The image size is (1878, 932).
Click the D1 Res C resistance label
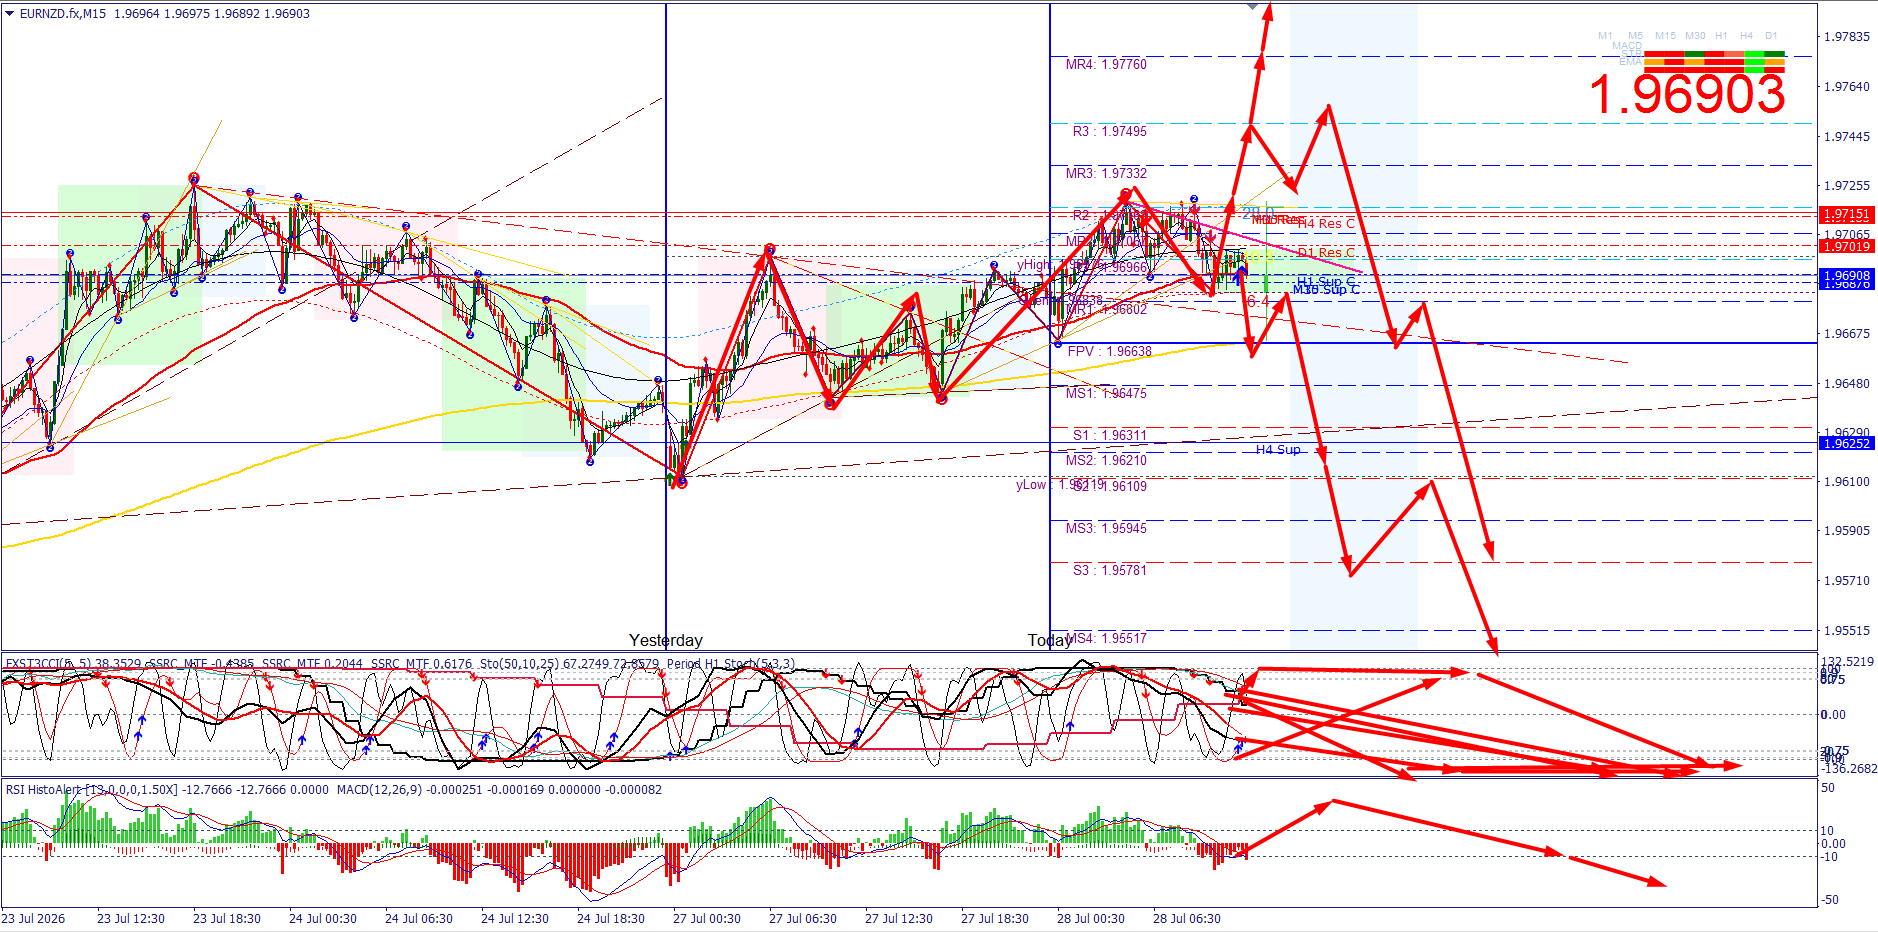(x=1327, y=252)
